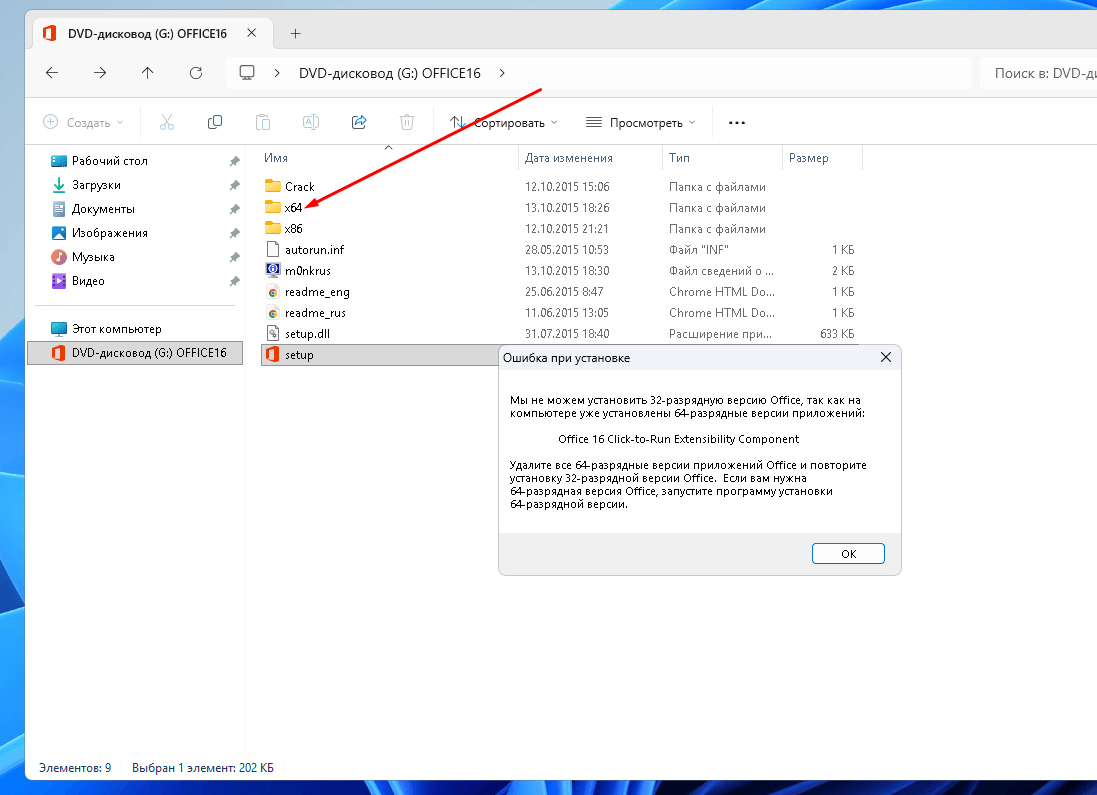
Task: Select the readme_eng file
Action: 317,292
